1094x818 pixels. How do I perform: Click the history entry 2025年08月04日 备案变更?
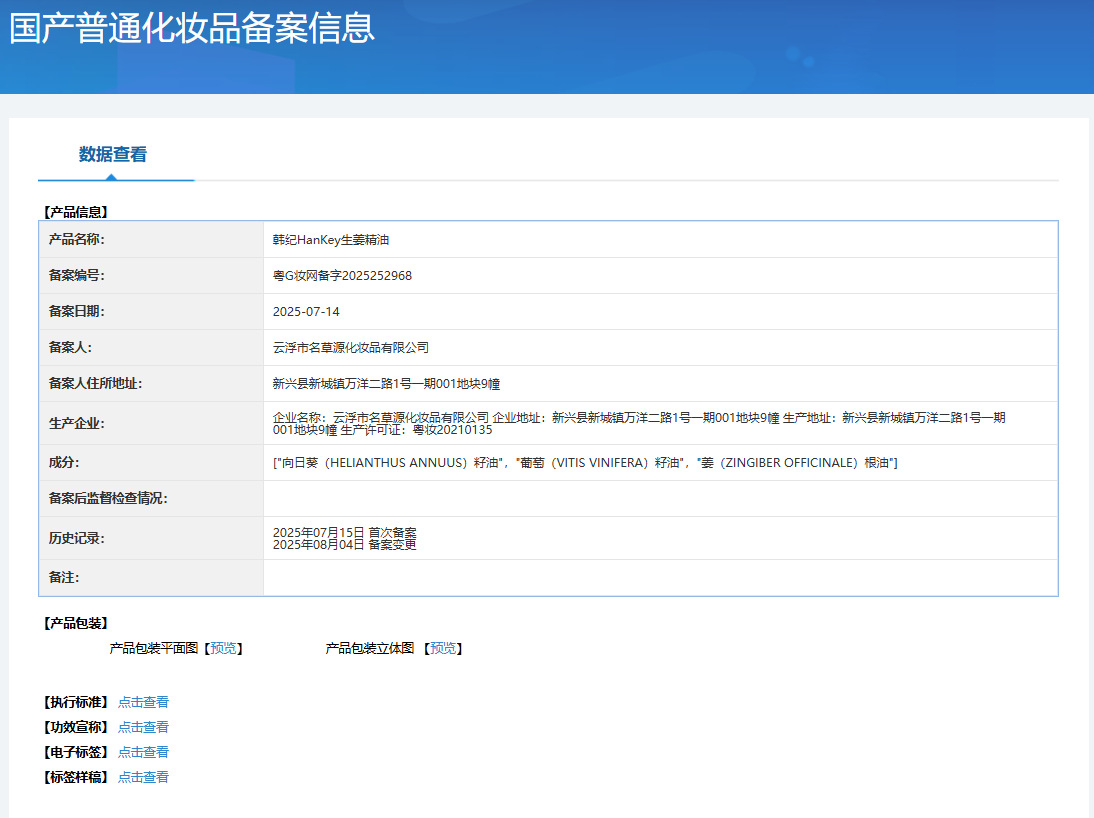coord(344,544)
